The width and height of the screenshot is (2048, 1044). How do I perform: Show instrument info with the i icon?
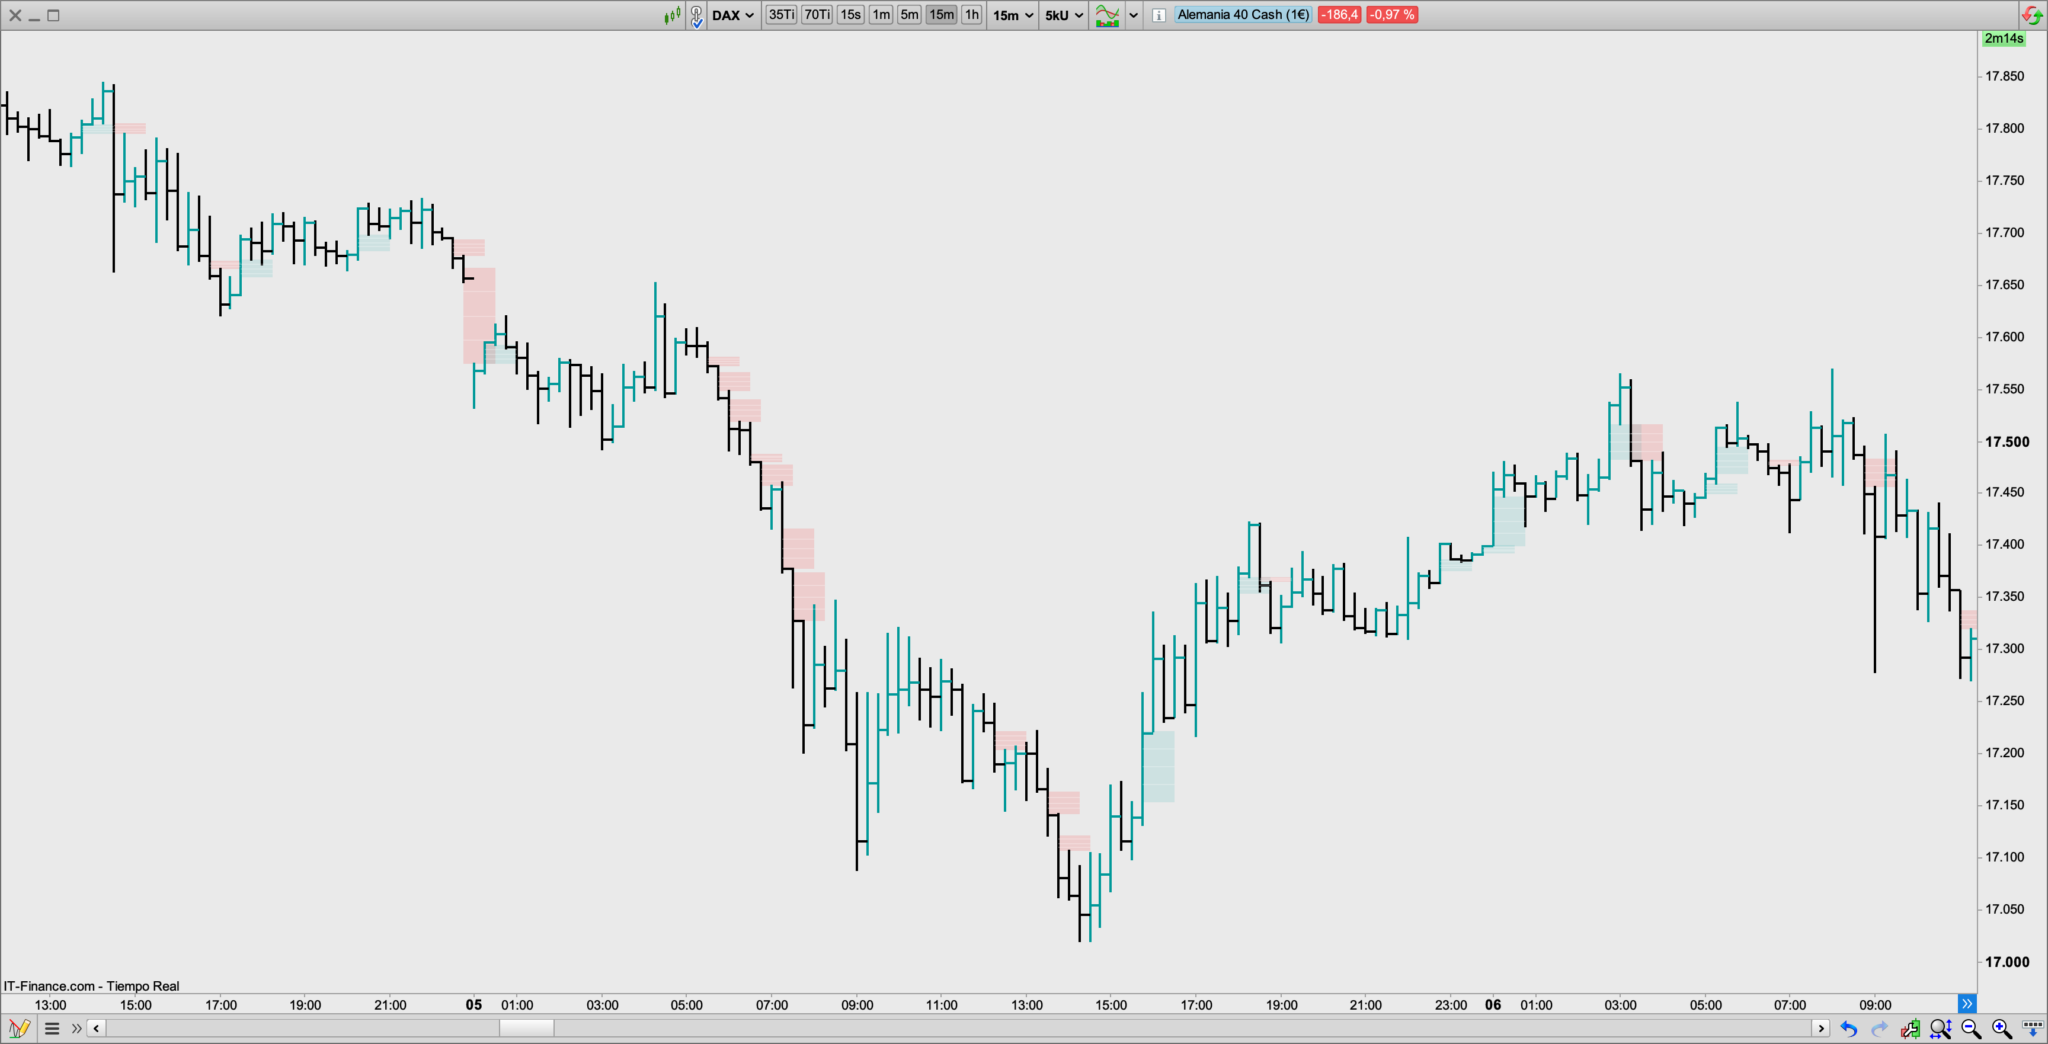coord(1158,15)
